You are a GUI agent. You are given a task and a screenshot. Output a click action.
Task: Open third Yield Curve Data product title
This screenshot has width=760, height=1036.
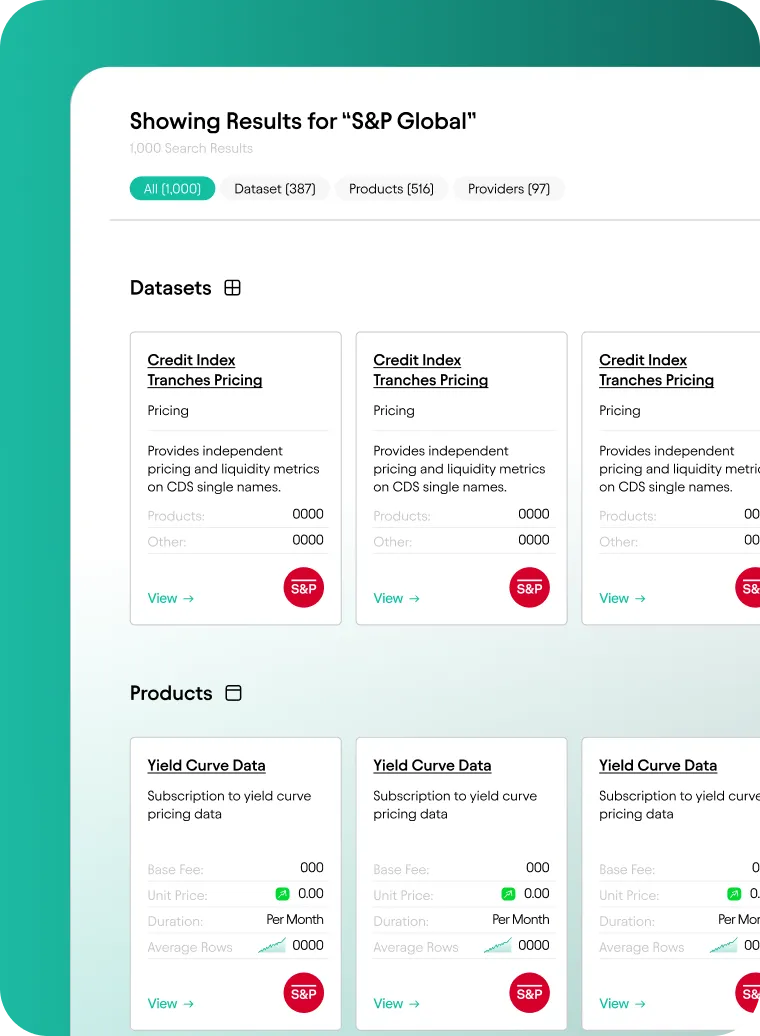658,765
